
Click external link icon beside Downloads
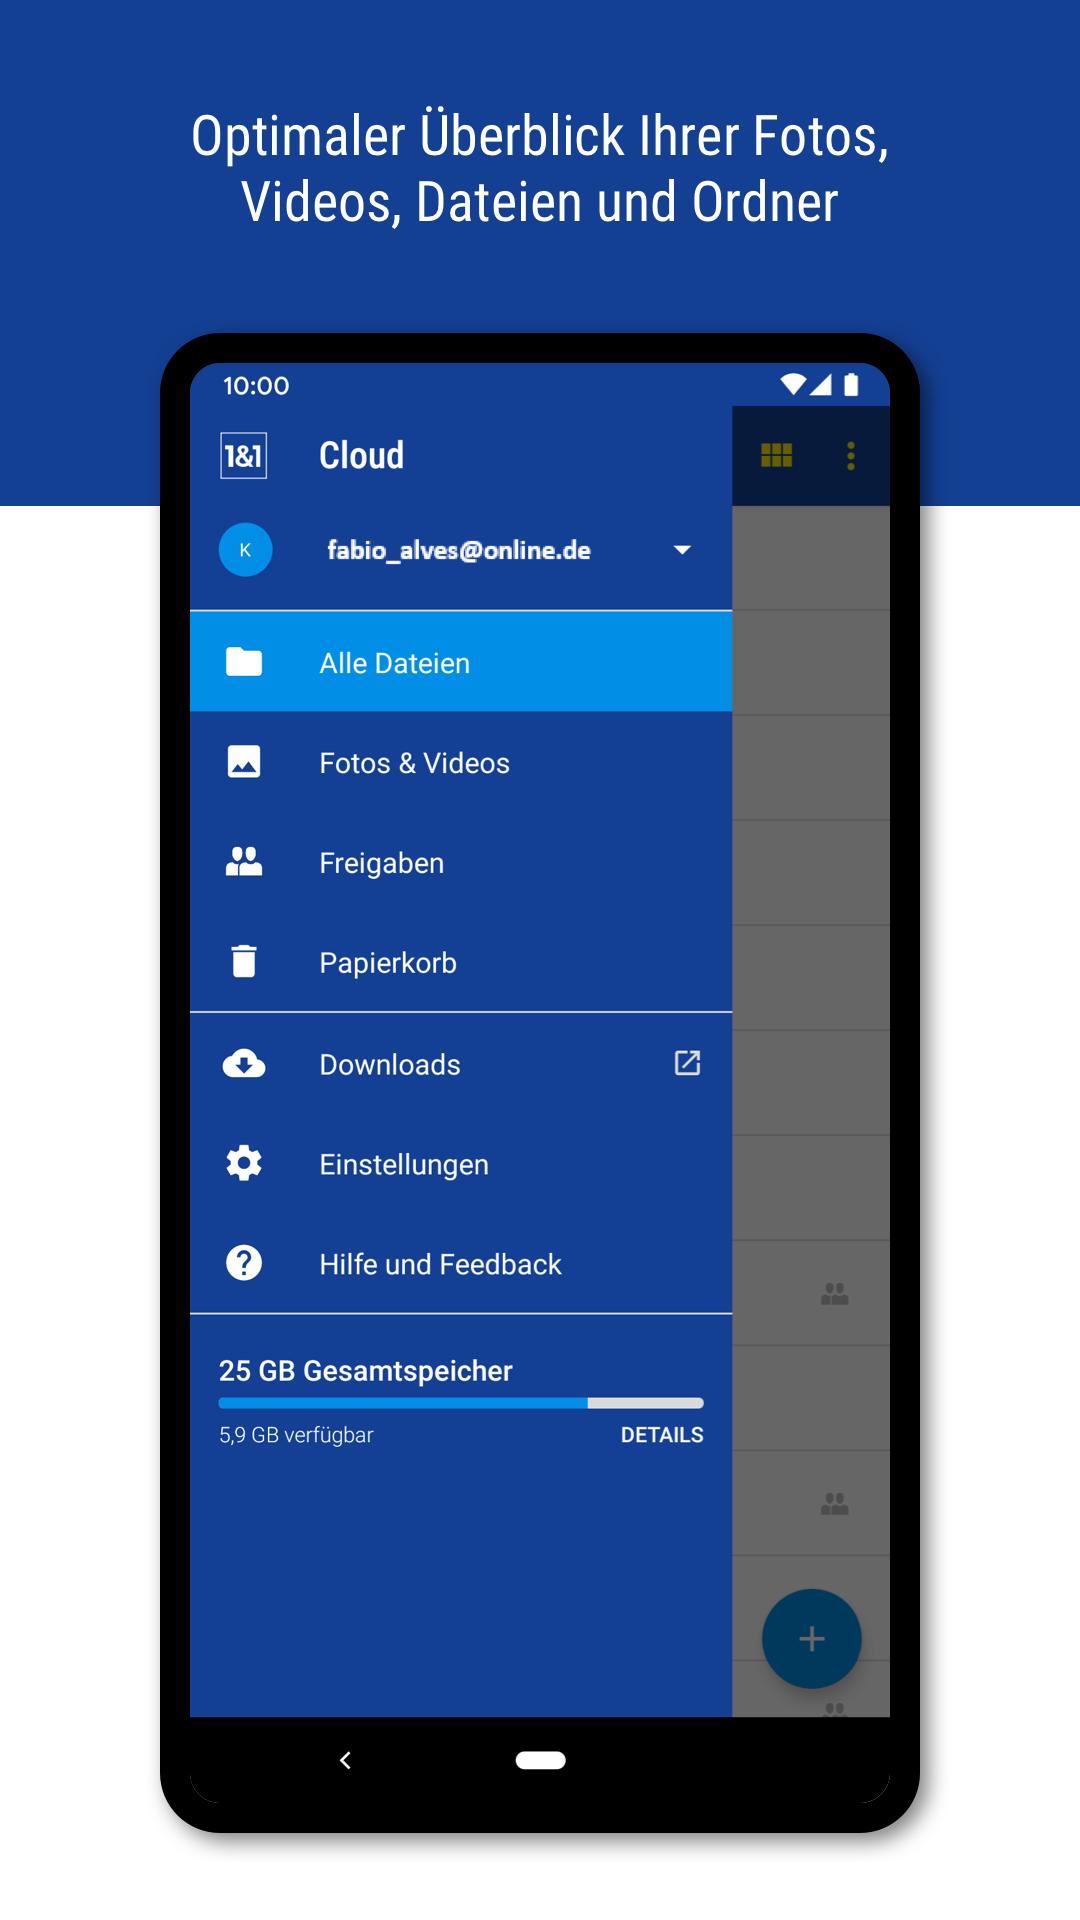[x=687, y=1062]
